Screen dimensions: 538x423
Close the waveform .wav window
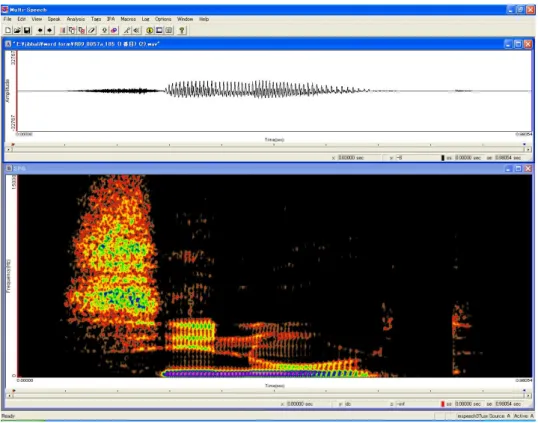[528, 44]
